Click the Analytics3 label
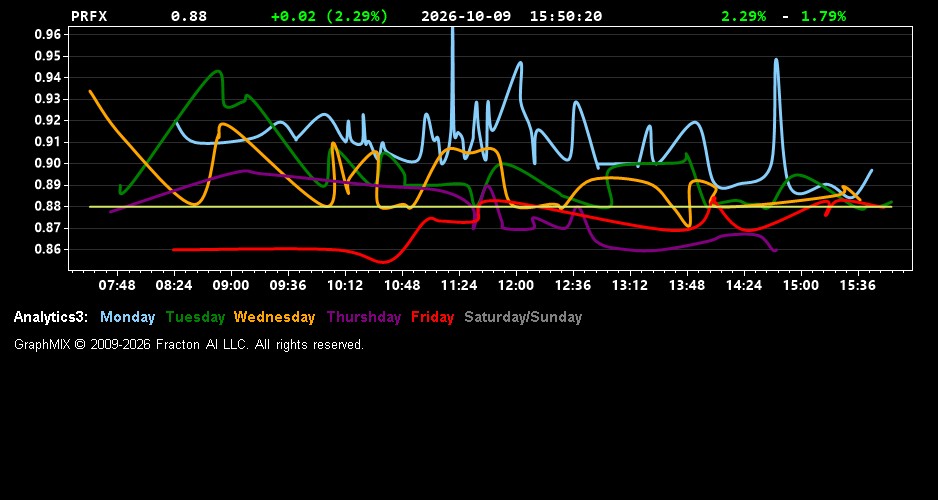Image resolution: width=938 pixels, height=500 pixels. (51, 317)
